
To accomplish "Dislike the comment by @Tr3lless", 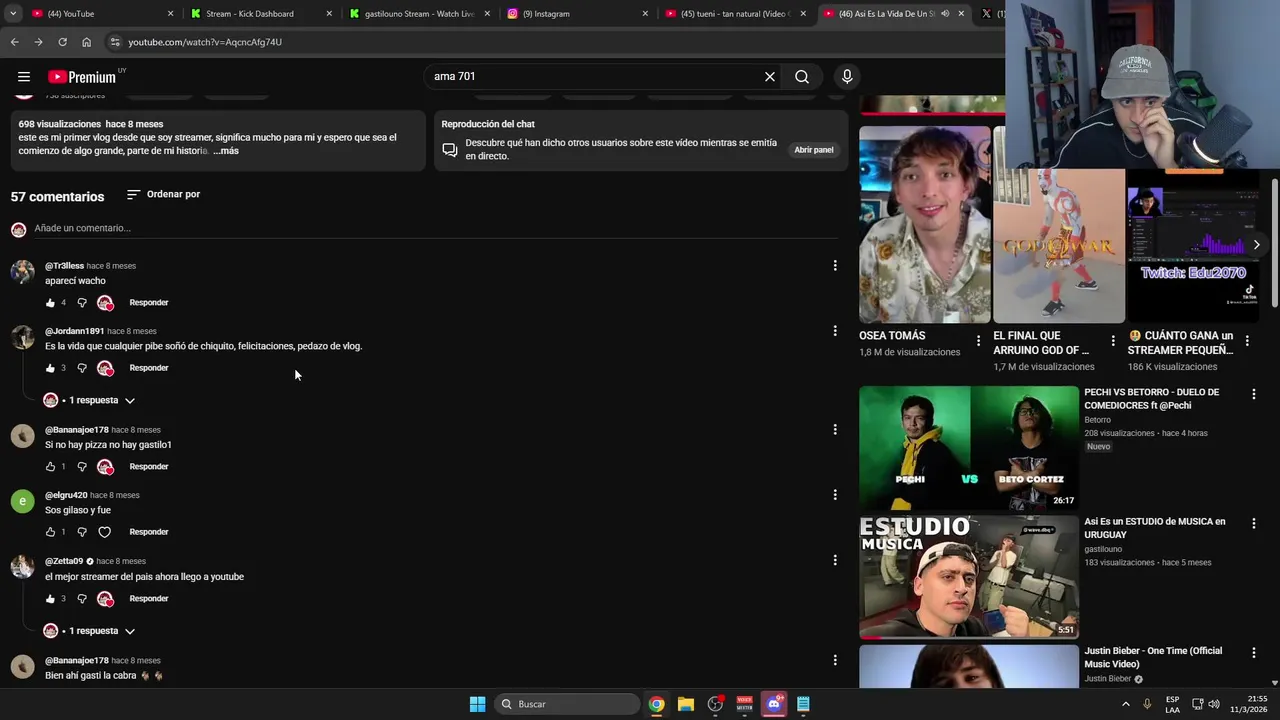I will pyautogui.click(x=82, y=303).
